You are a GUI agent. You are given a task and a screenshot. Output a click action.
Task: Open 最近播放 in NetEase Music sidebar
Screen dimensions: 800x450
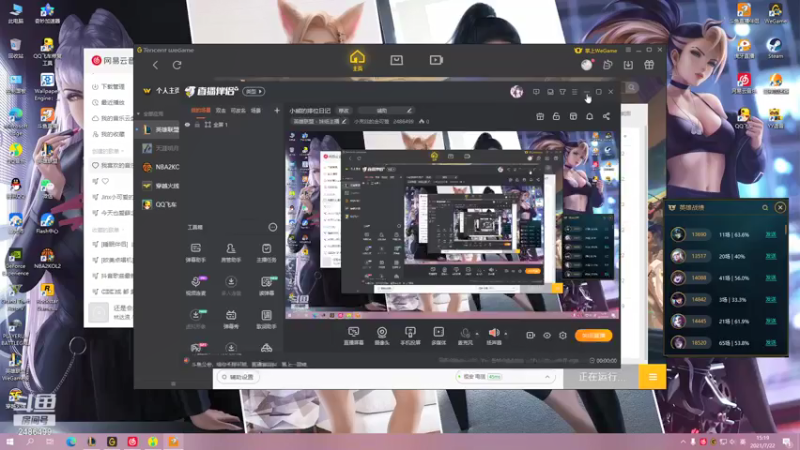[109, 103]
